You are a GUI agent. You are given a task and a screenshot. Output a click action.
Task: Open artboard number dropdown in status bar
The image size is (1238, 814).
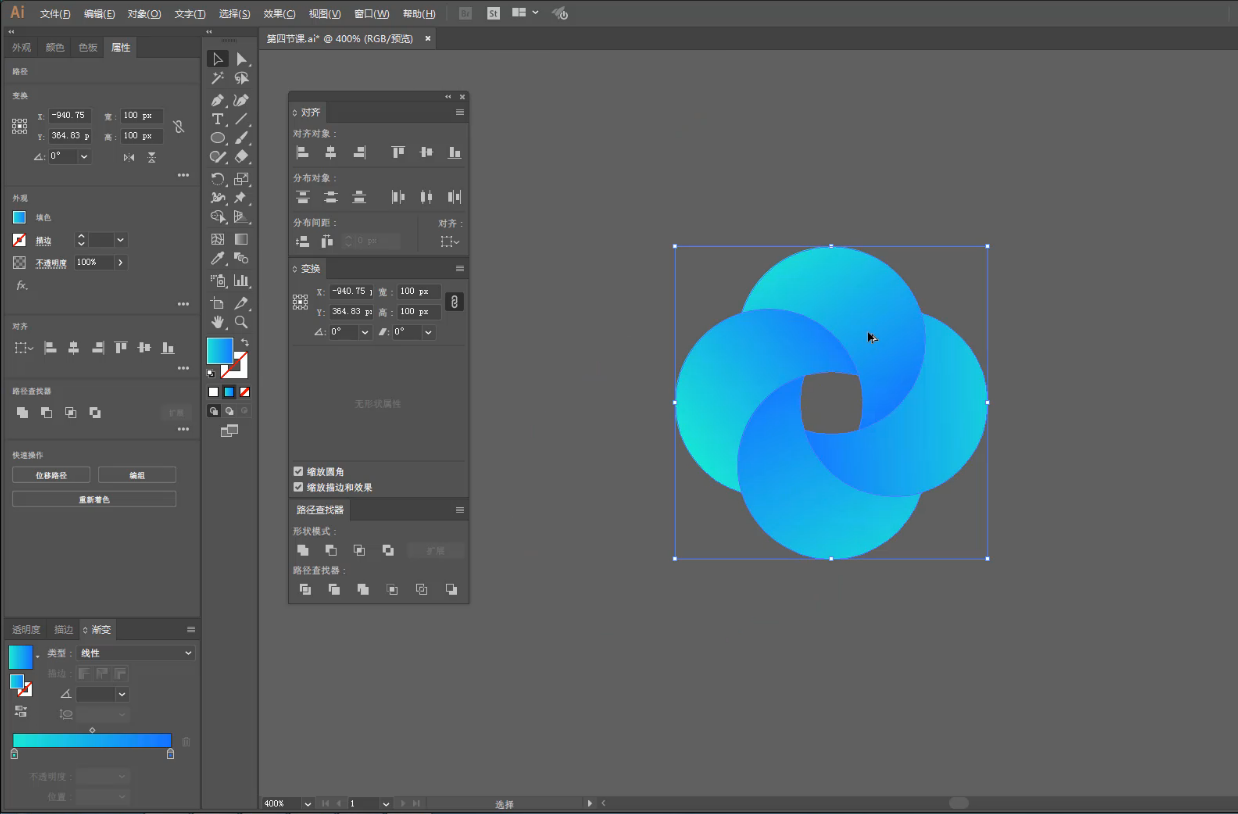[x=385, y=803]
